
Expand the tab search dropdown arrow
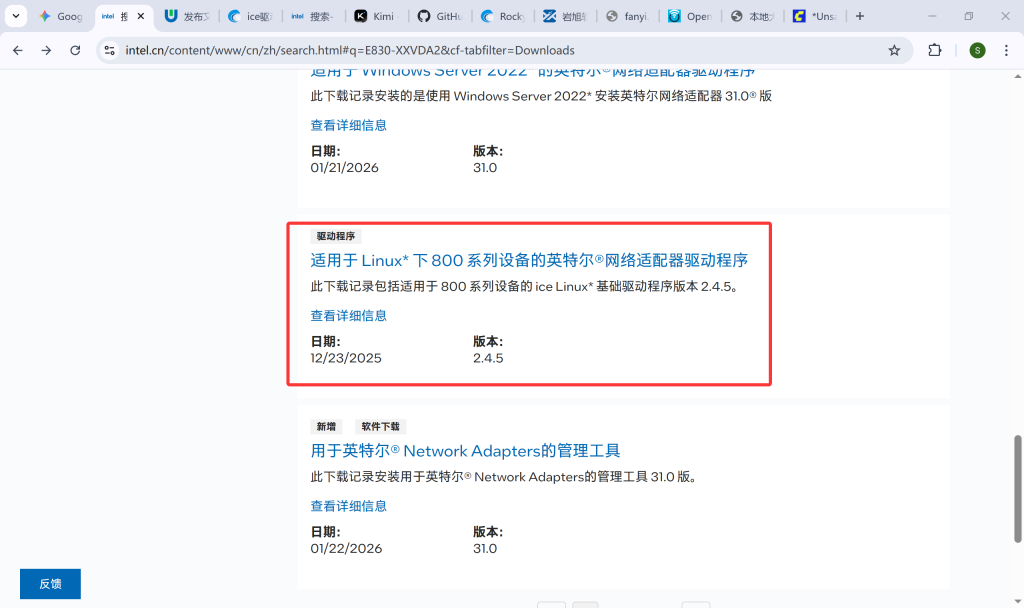(15, 16)
